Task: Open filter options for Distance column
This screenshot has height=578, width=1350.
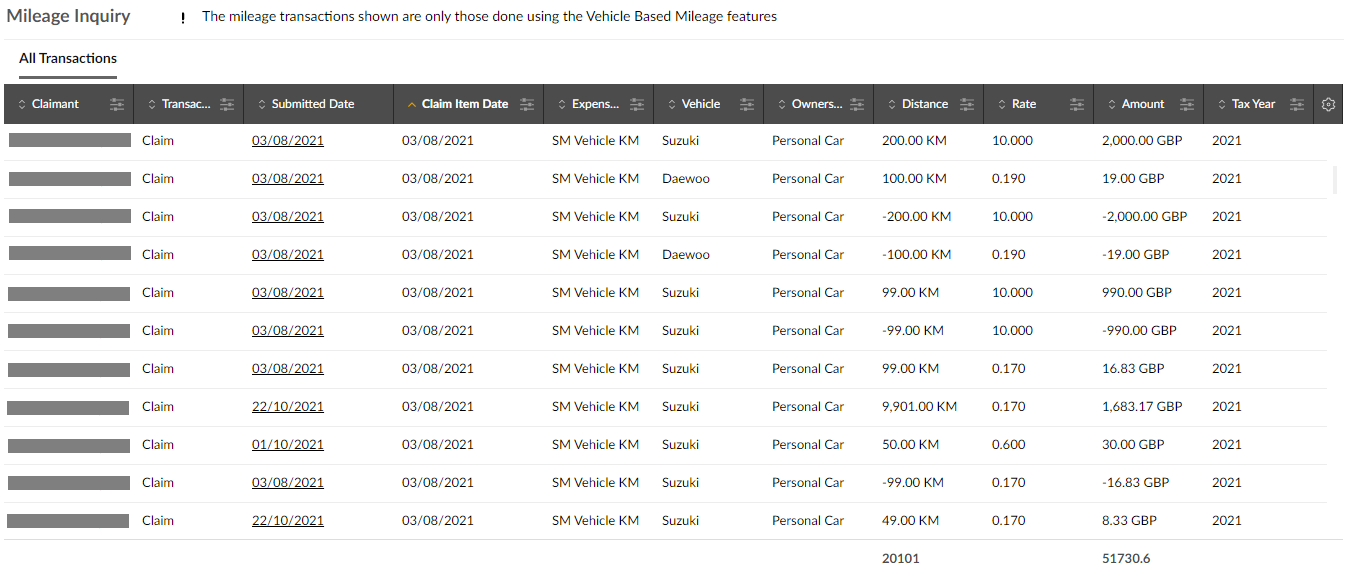Action: point(967,104)
